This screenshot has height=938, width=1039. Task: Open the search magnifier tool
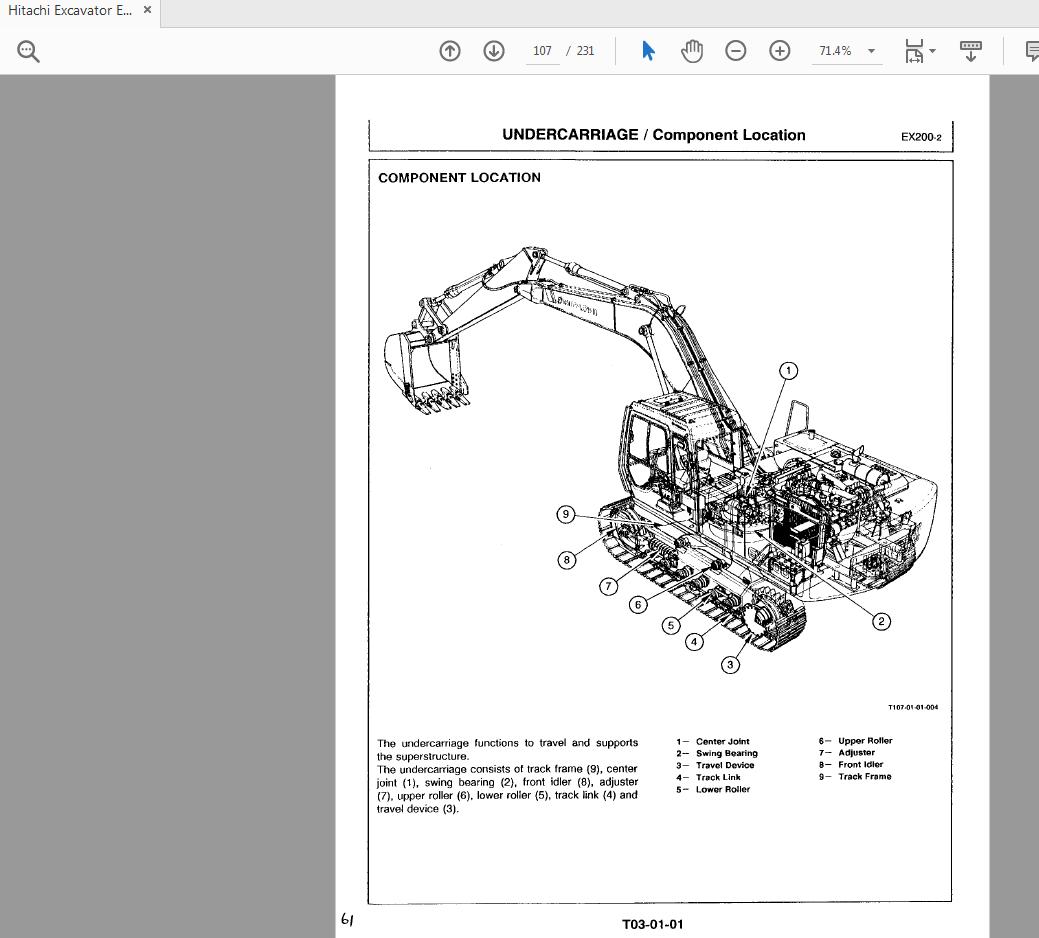pyautogui.click(x=27, y=50)
